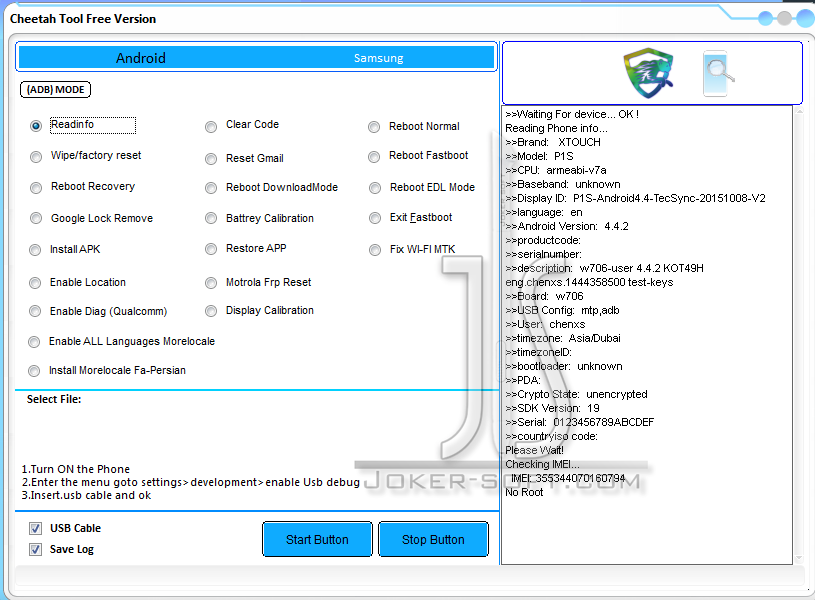Click the SDK Version: 19 line
815x600 pixels.
pos(553,408)
